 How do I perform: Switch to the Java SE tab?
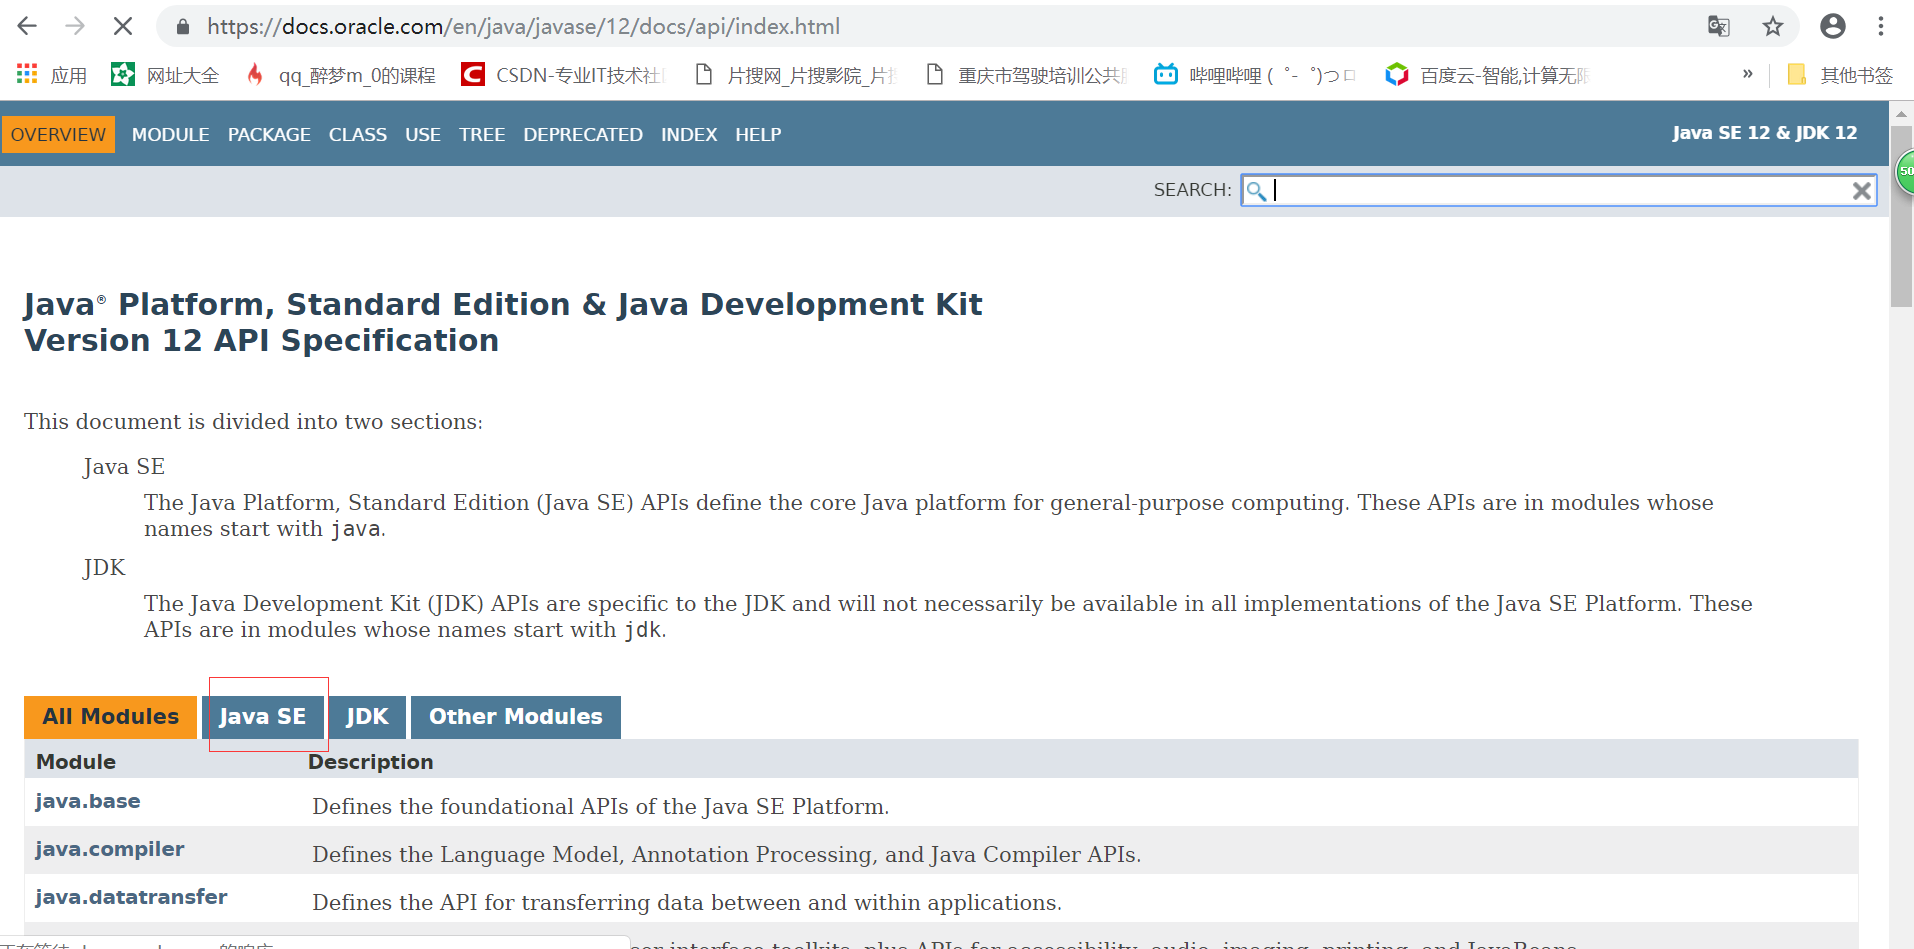[263, 717]
